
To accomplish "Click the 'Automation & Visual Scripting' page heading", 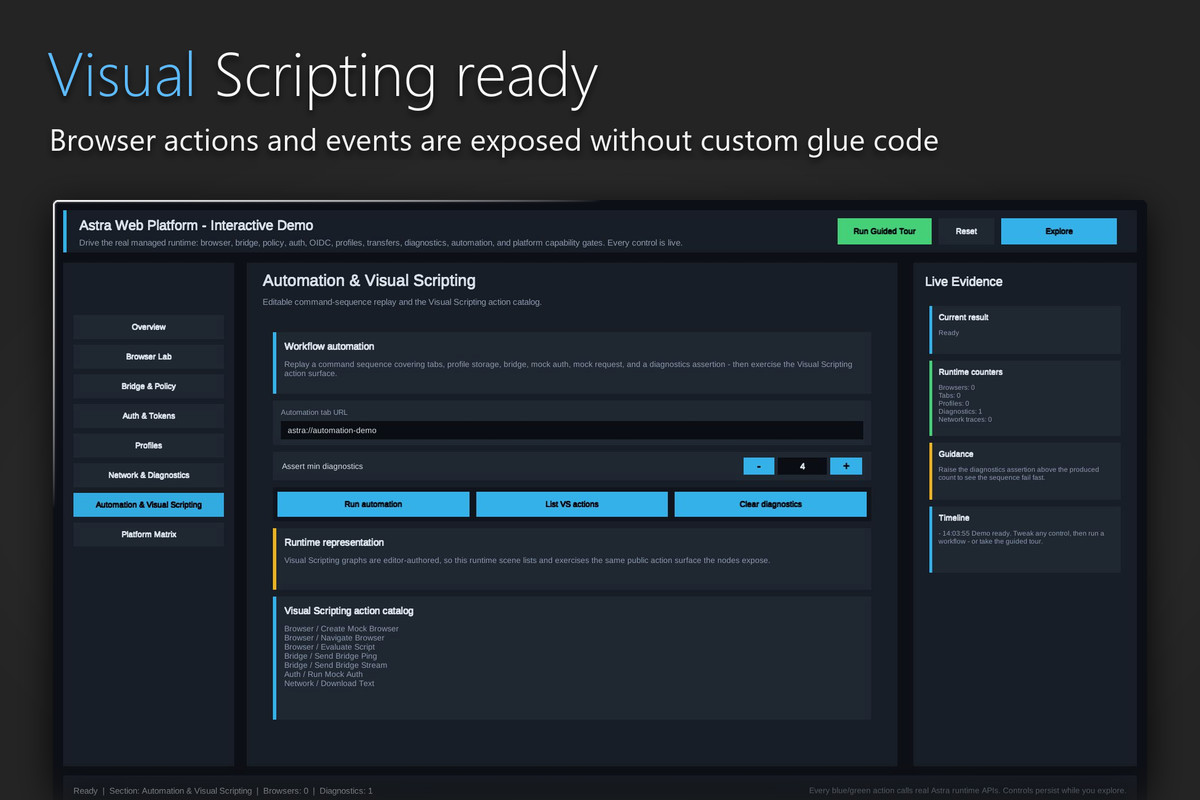I will click(x=369, y=281).
